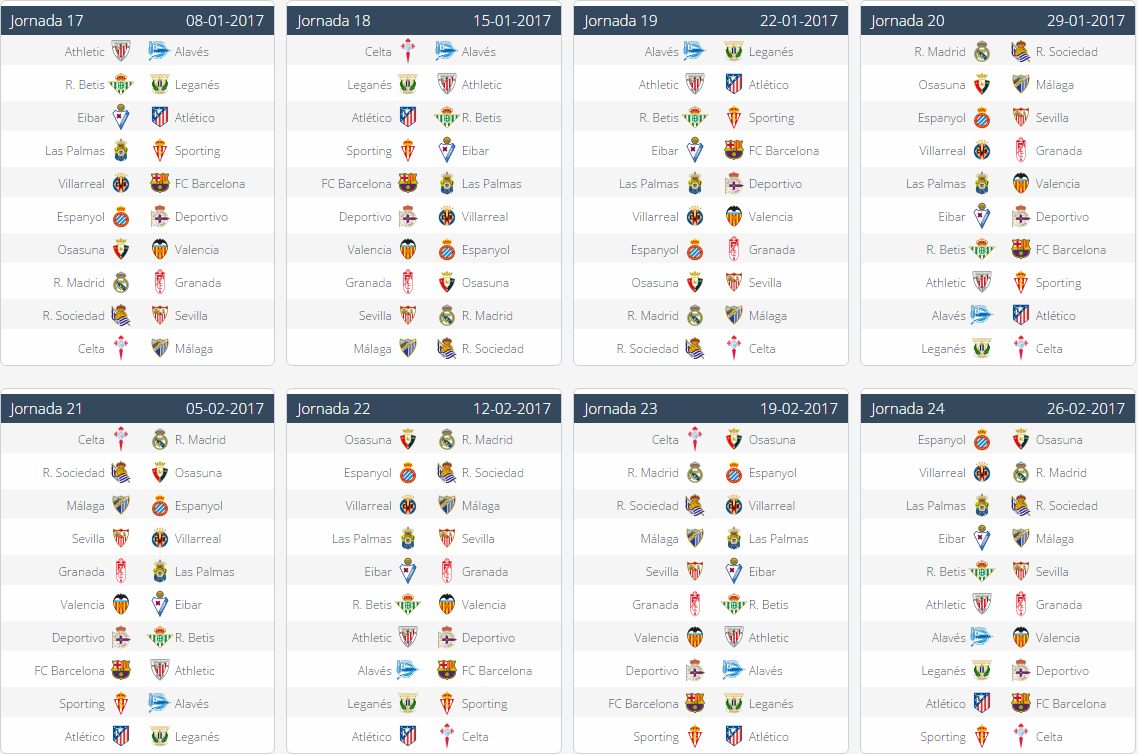Image resolution: width=1138 pixels, height=754 pixels.
Task: Click Athletic crest in Jornada 17 first match
Action: pos(121,52)
